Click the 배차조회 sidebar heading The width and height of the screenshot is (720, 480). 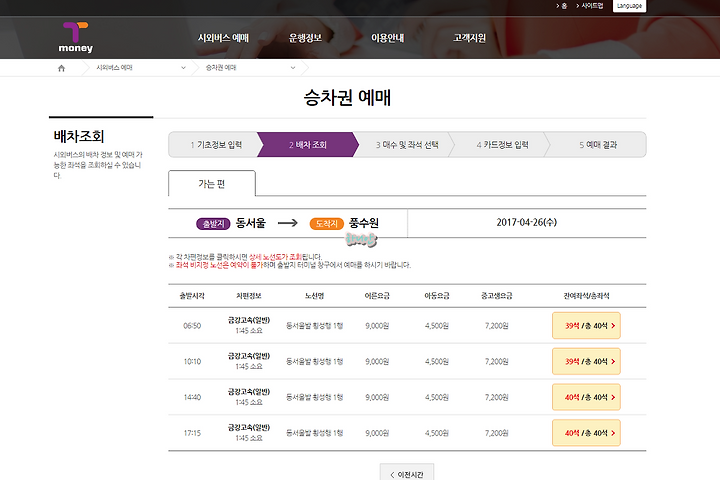click(x=79, y=136)
